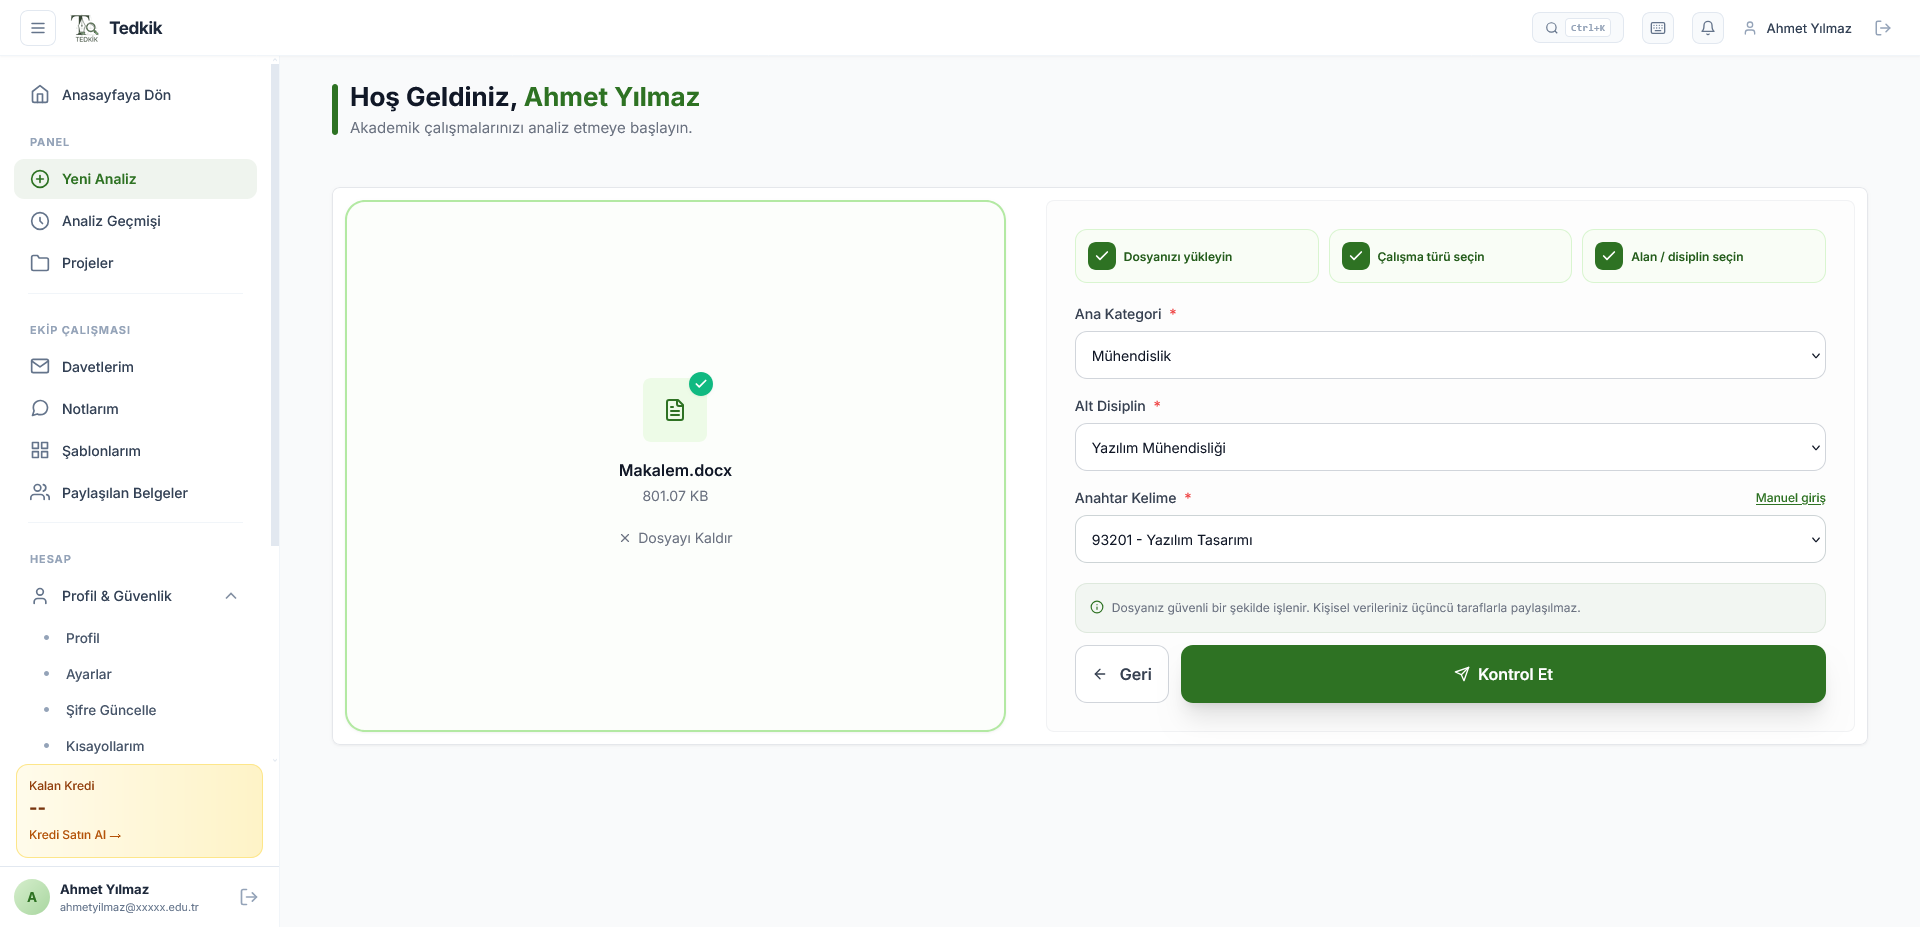Click the Geri back button
Viewport: 1920px width, 927px height.
tap(1122, 674)
